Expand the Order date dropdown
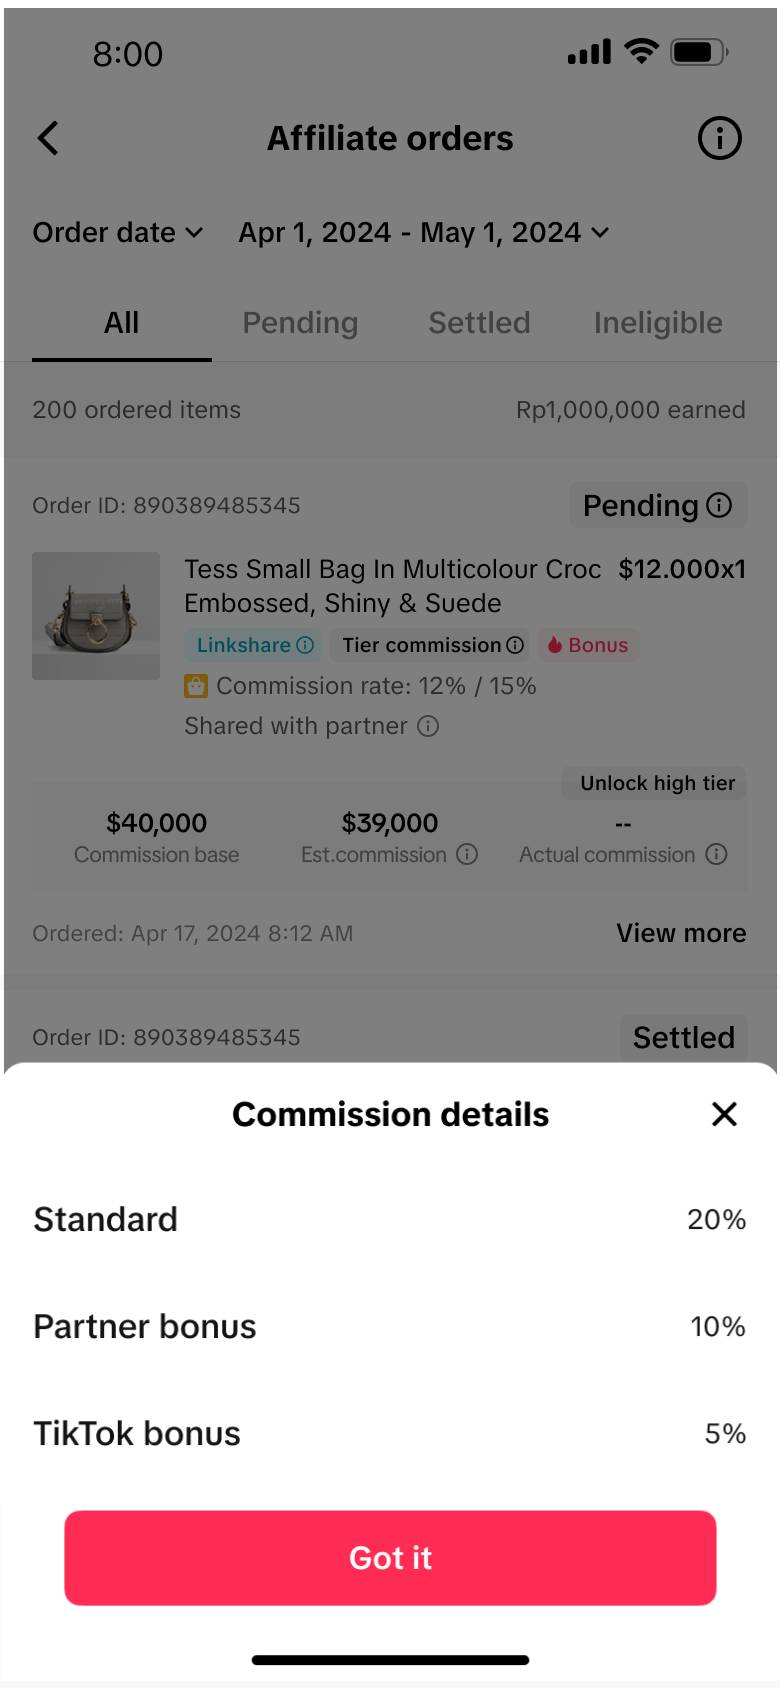 point(118,232)
